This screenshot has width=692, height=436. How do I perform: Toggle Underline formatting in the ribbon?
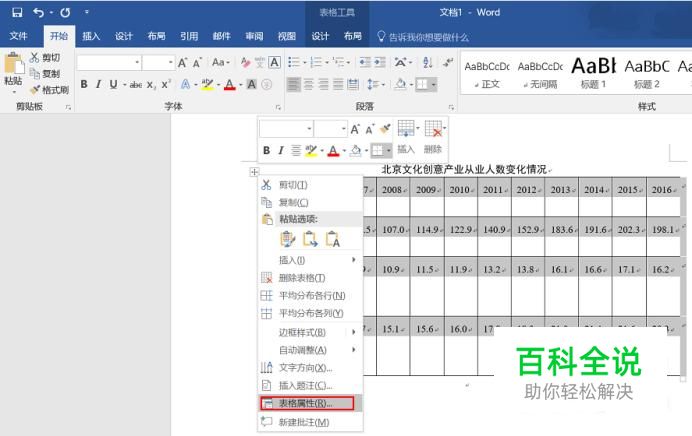tap(113, 84)
